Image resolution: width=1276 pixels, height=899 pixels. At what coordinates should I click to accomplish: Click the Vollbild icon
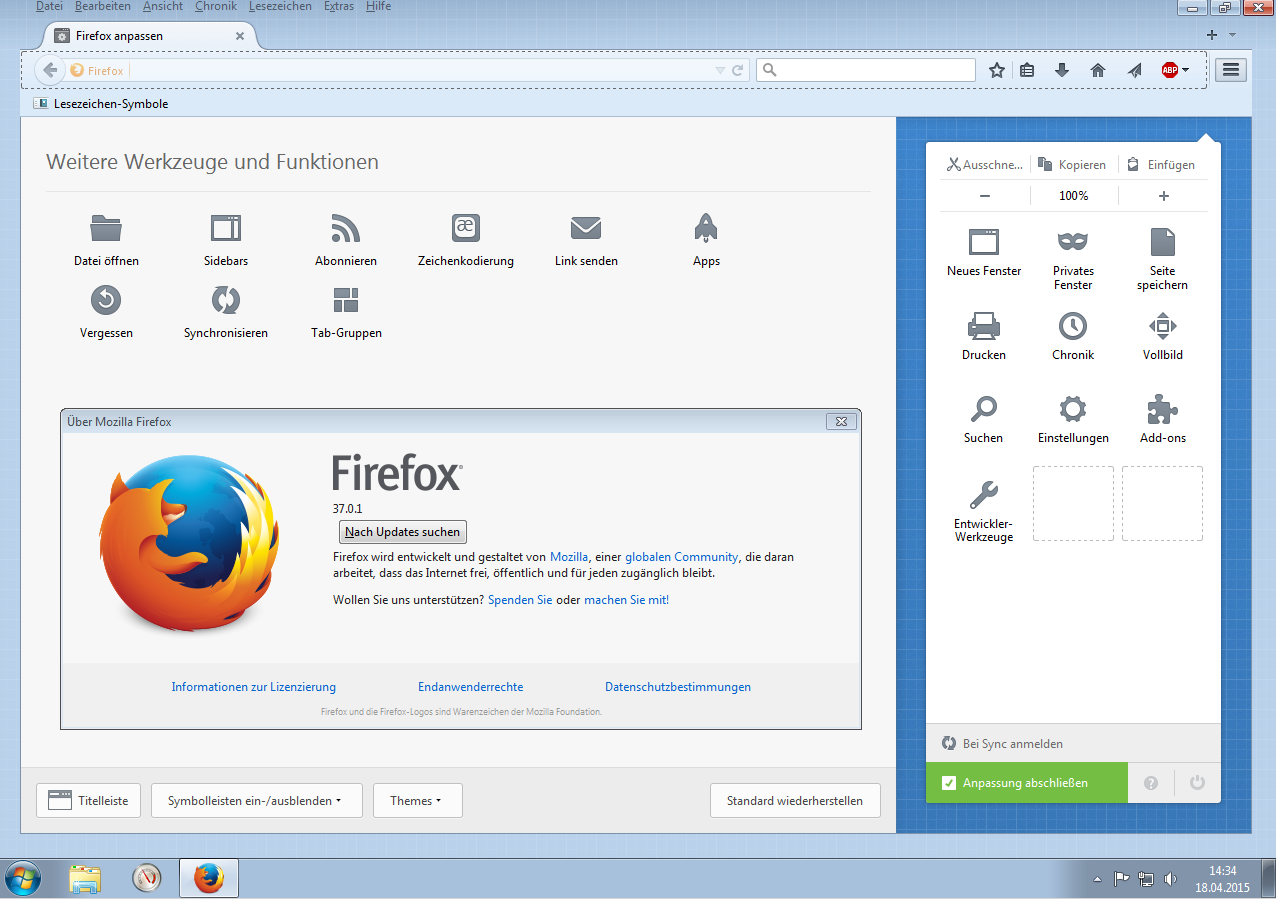1162,325
